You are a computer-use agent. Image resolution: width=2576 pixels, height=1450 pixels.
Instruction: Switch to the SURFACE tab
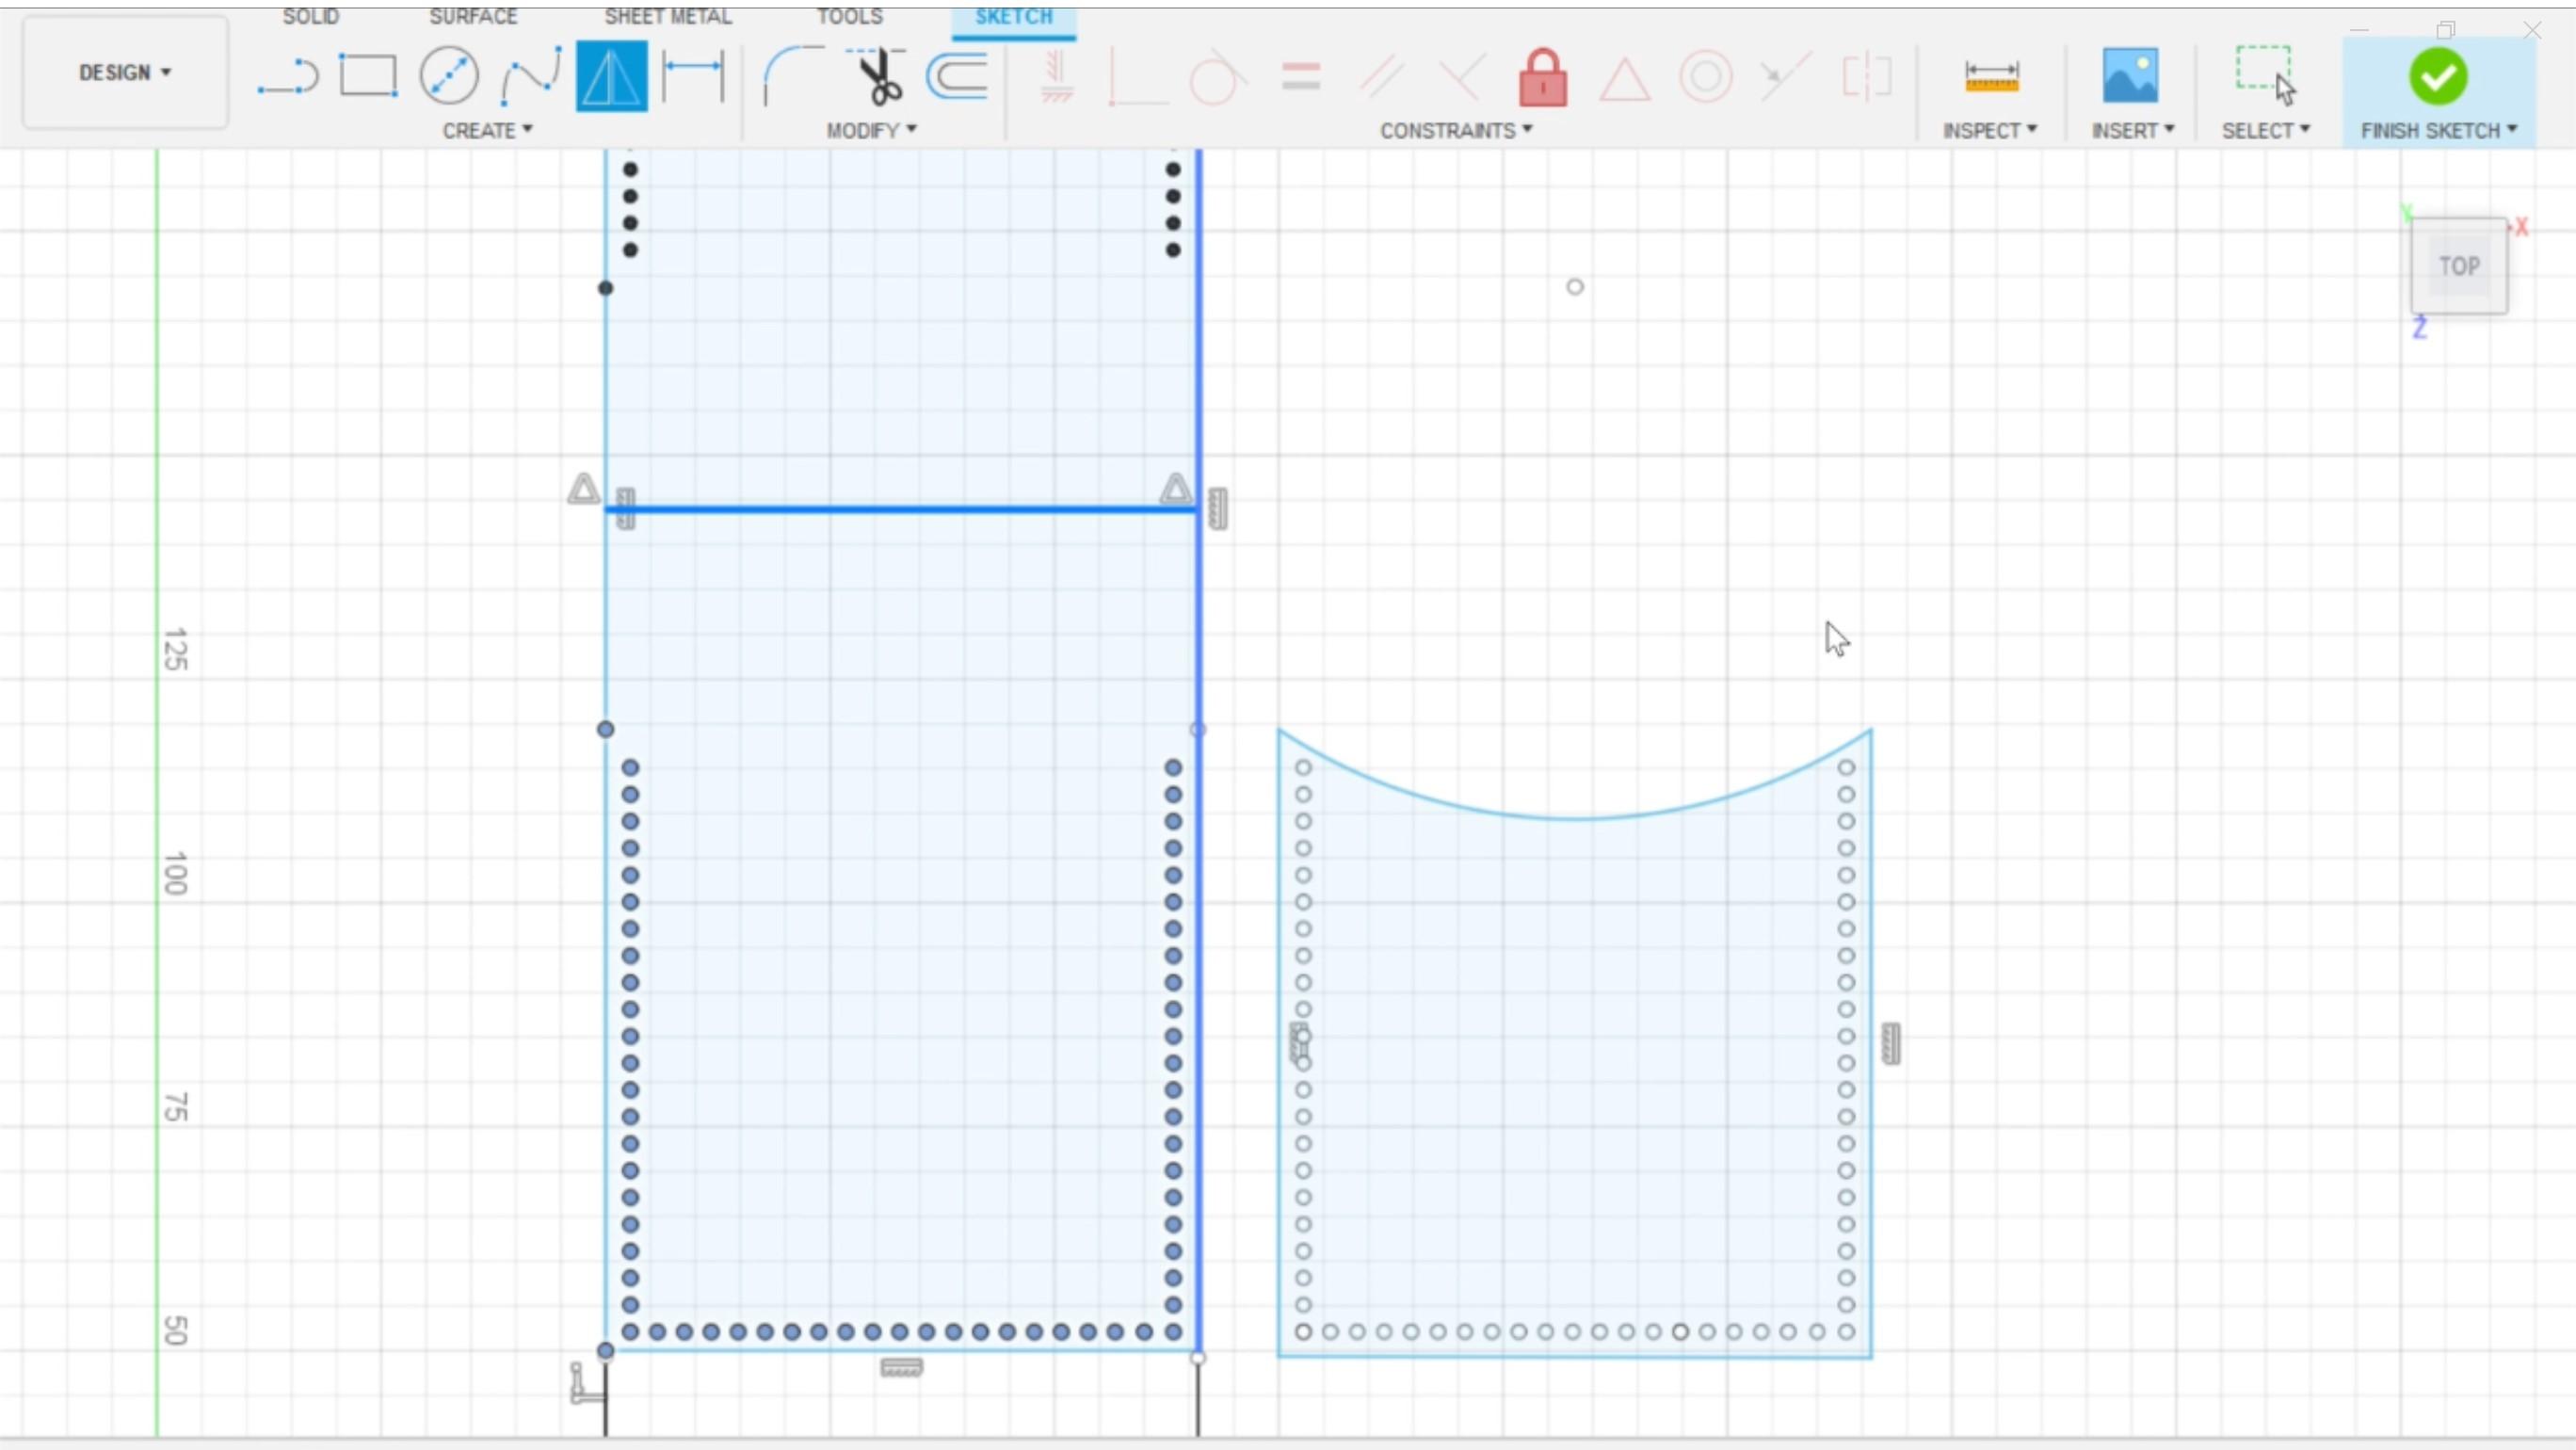tap(473, 16)
